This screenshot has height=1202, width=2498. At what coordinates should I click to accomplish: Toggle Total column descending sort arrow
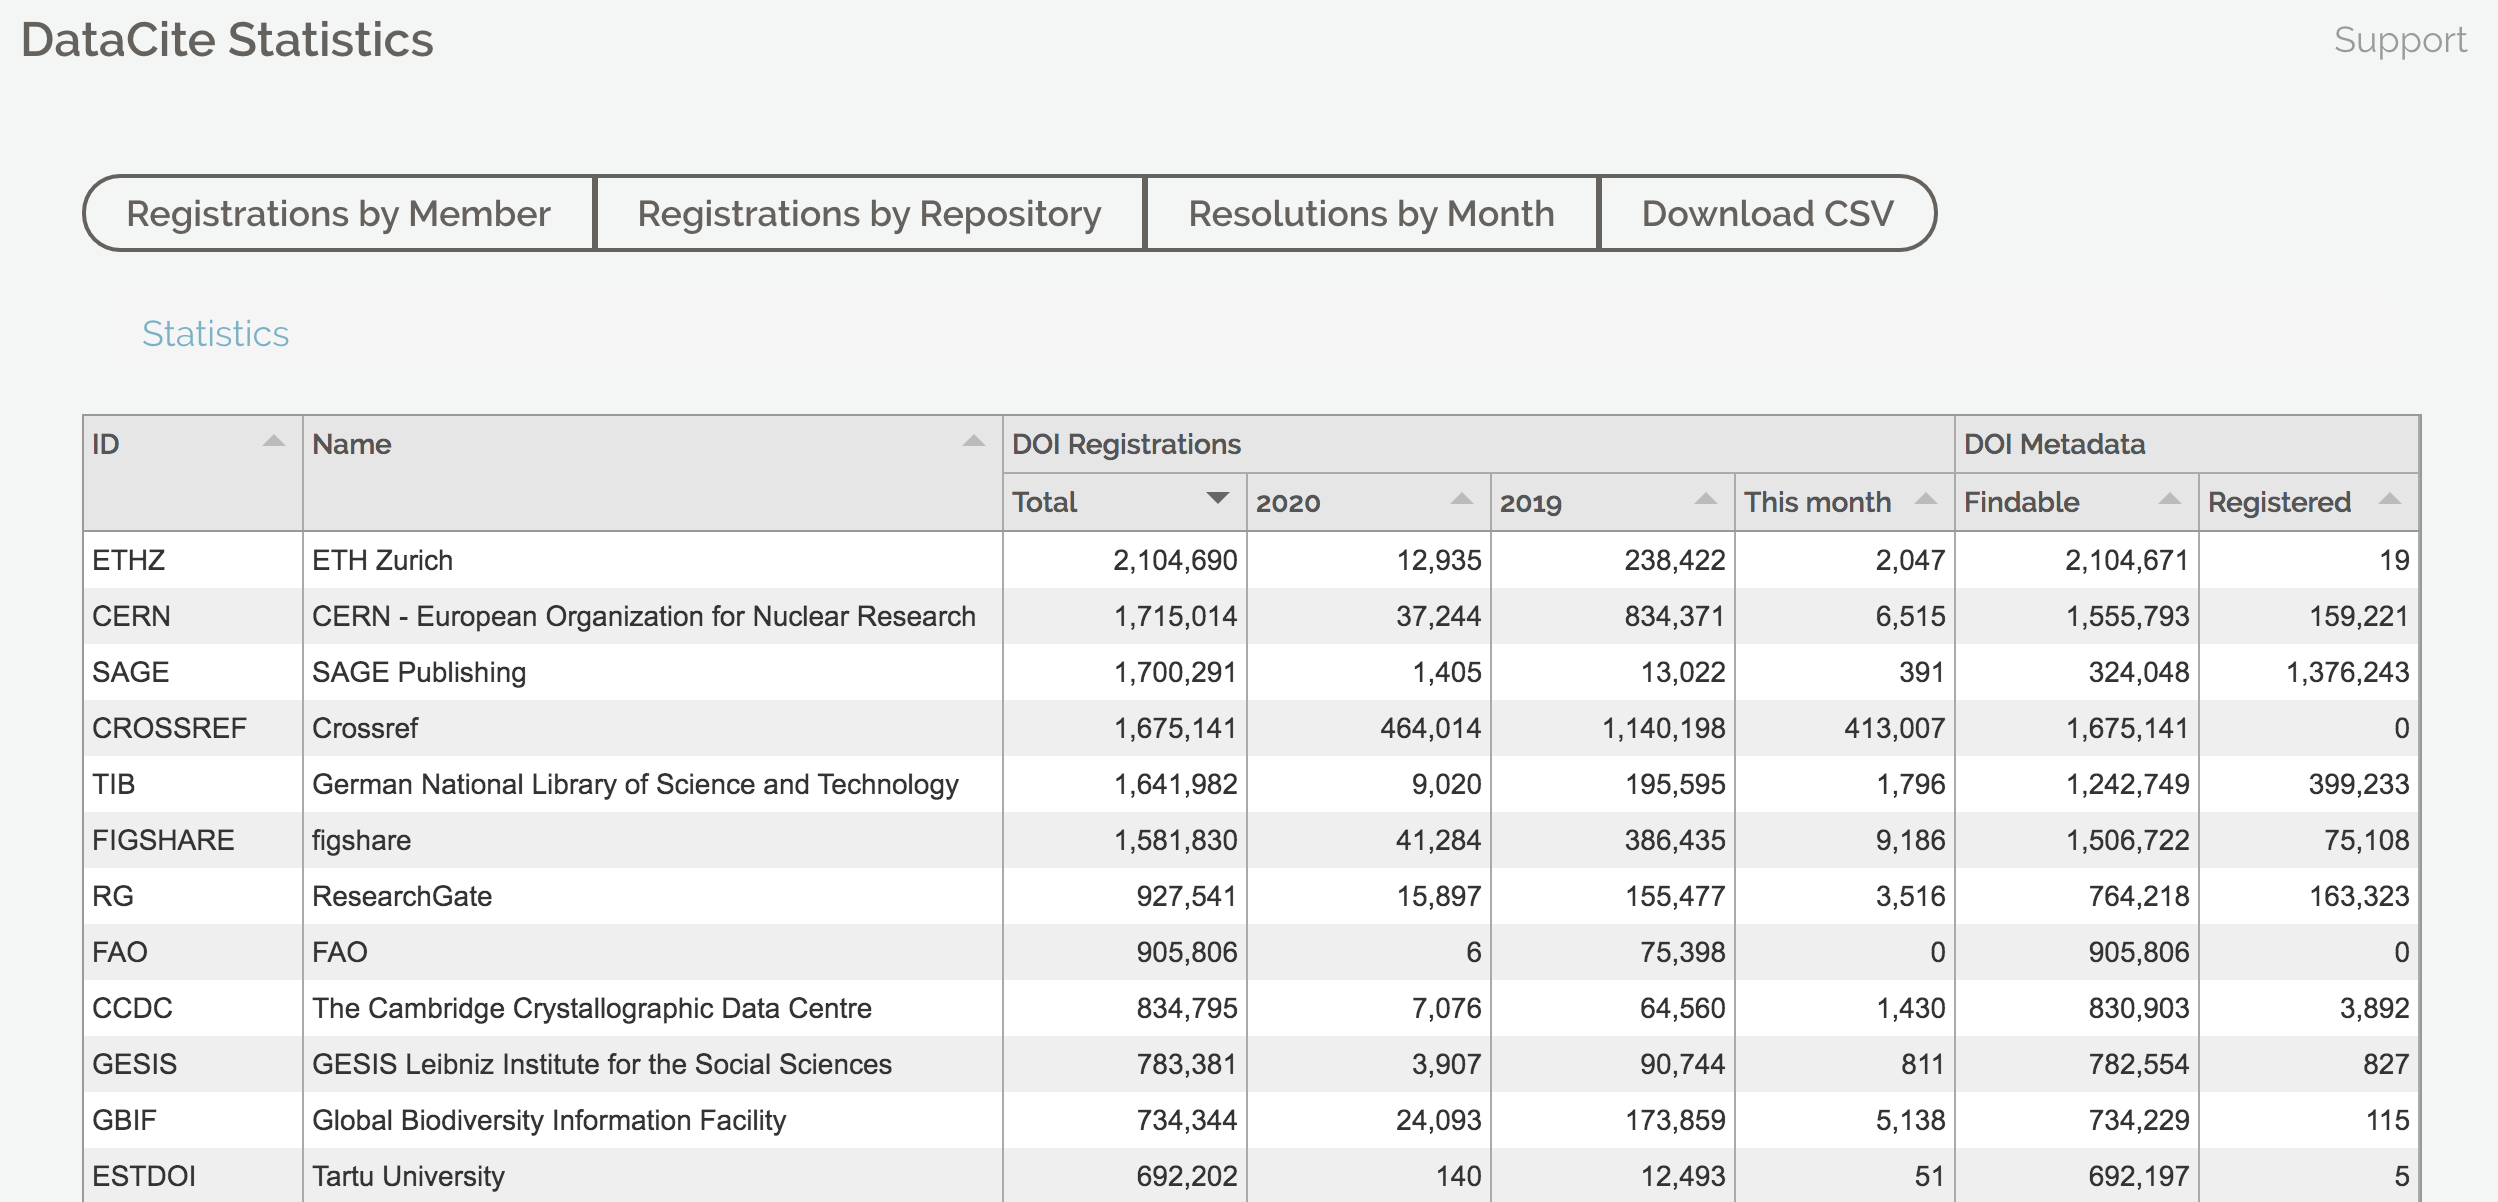(1217, 498)
